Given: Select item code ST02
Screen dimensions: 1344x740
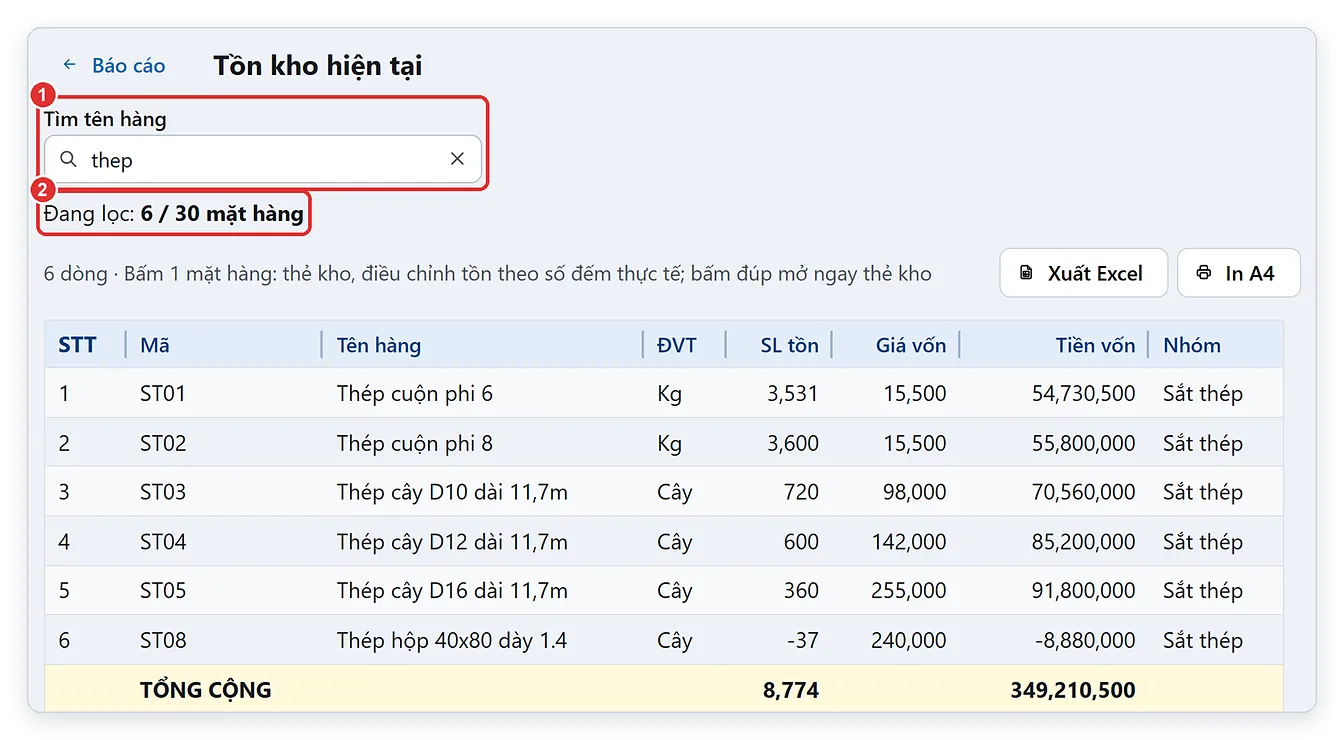Looking at the screenshot, I should pyautogui.click(x=163, y=443).
